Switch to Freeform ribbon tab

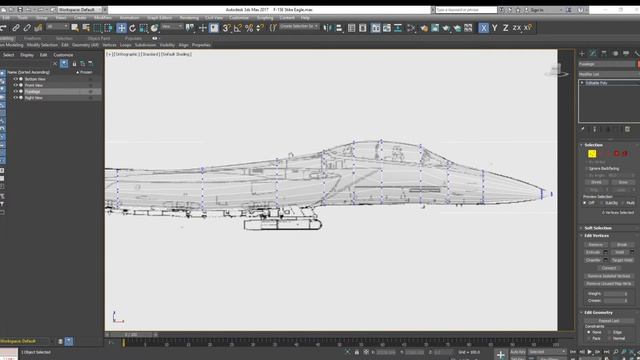(32, 38)
